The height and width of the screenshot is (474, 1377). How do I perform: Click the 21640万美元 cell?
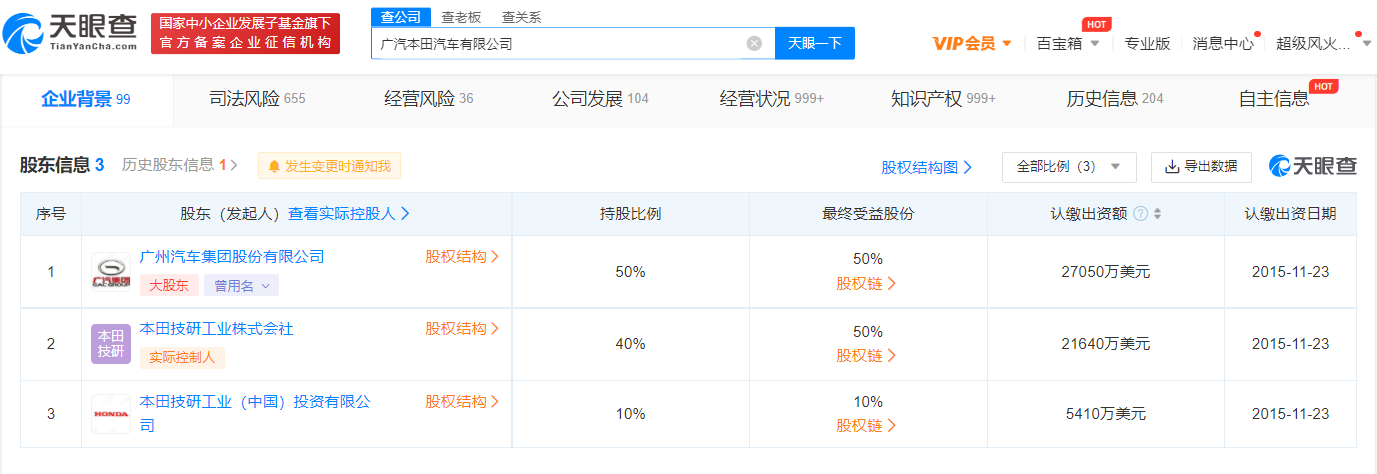pos(1105,344)
